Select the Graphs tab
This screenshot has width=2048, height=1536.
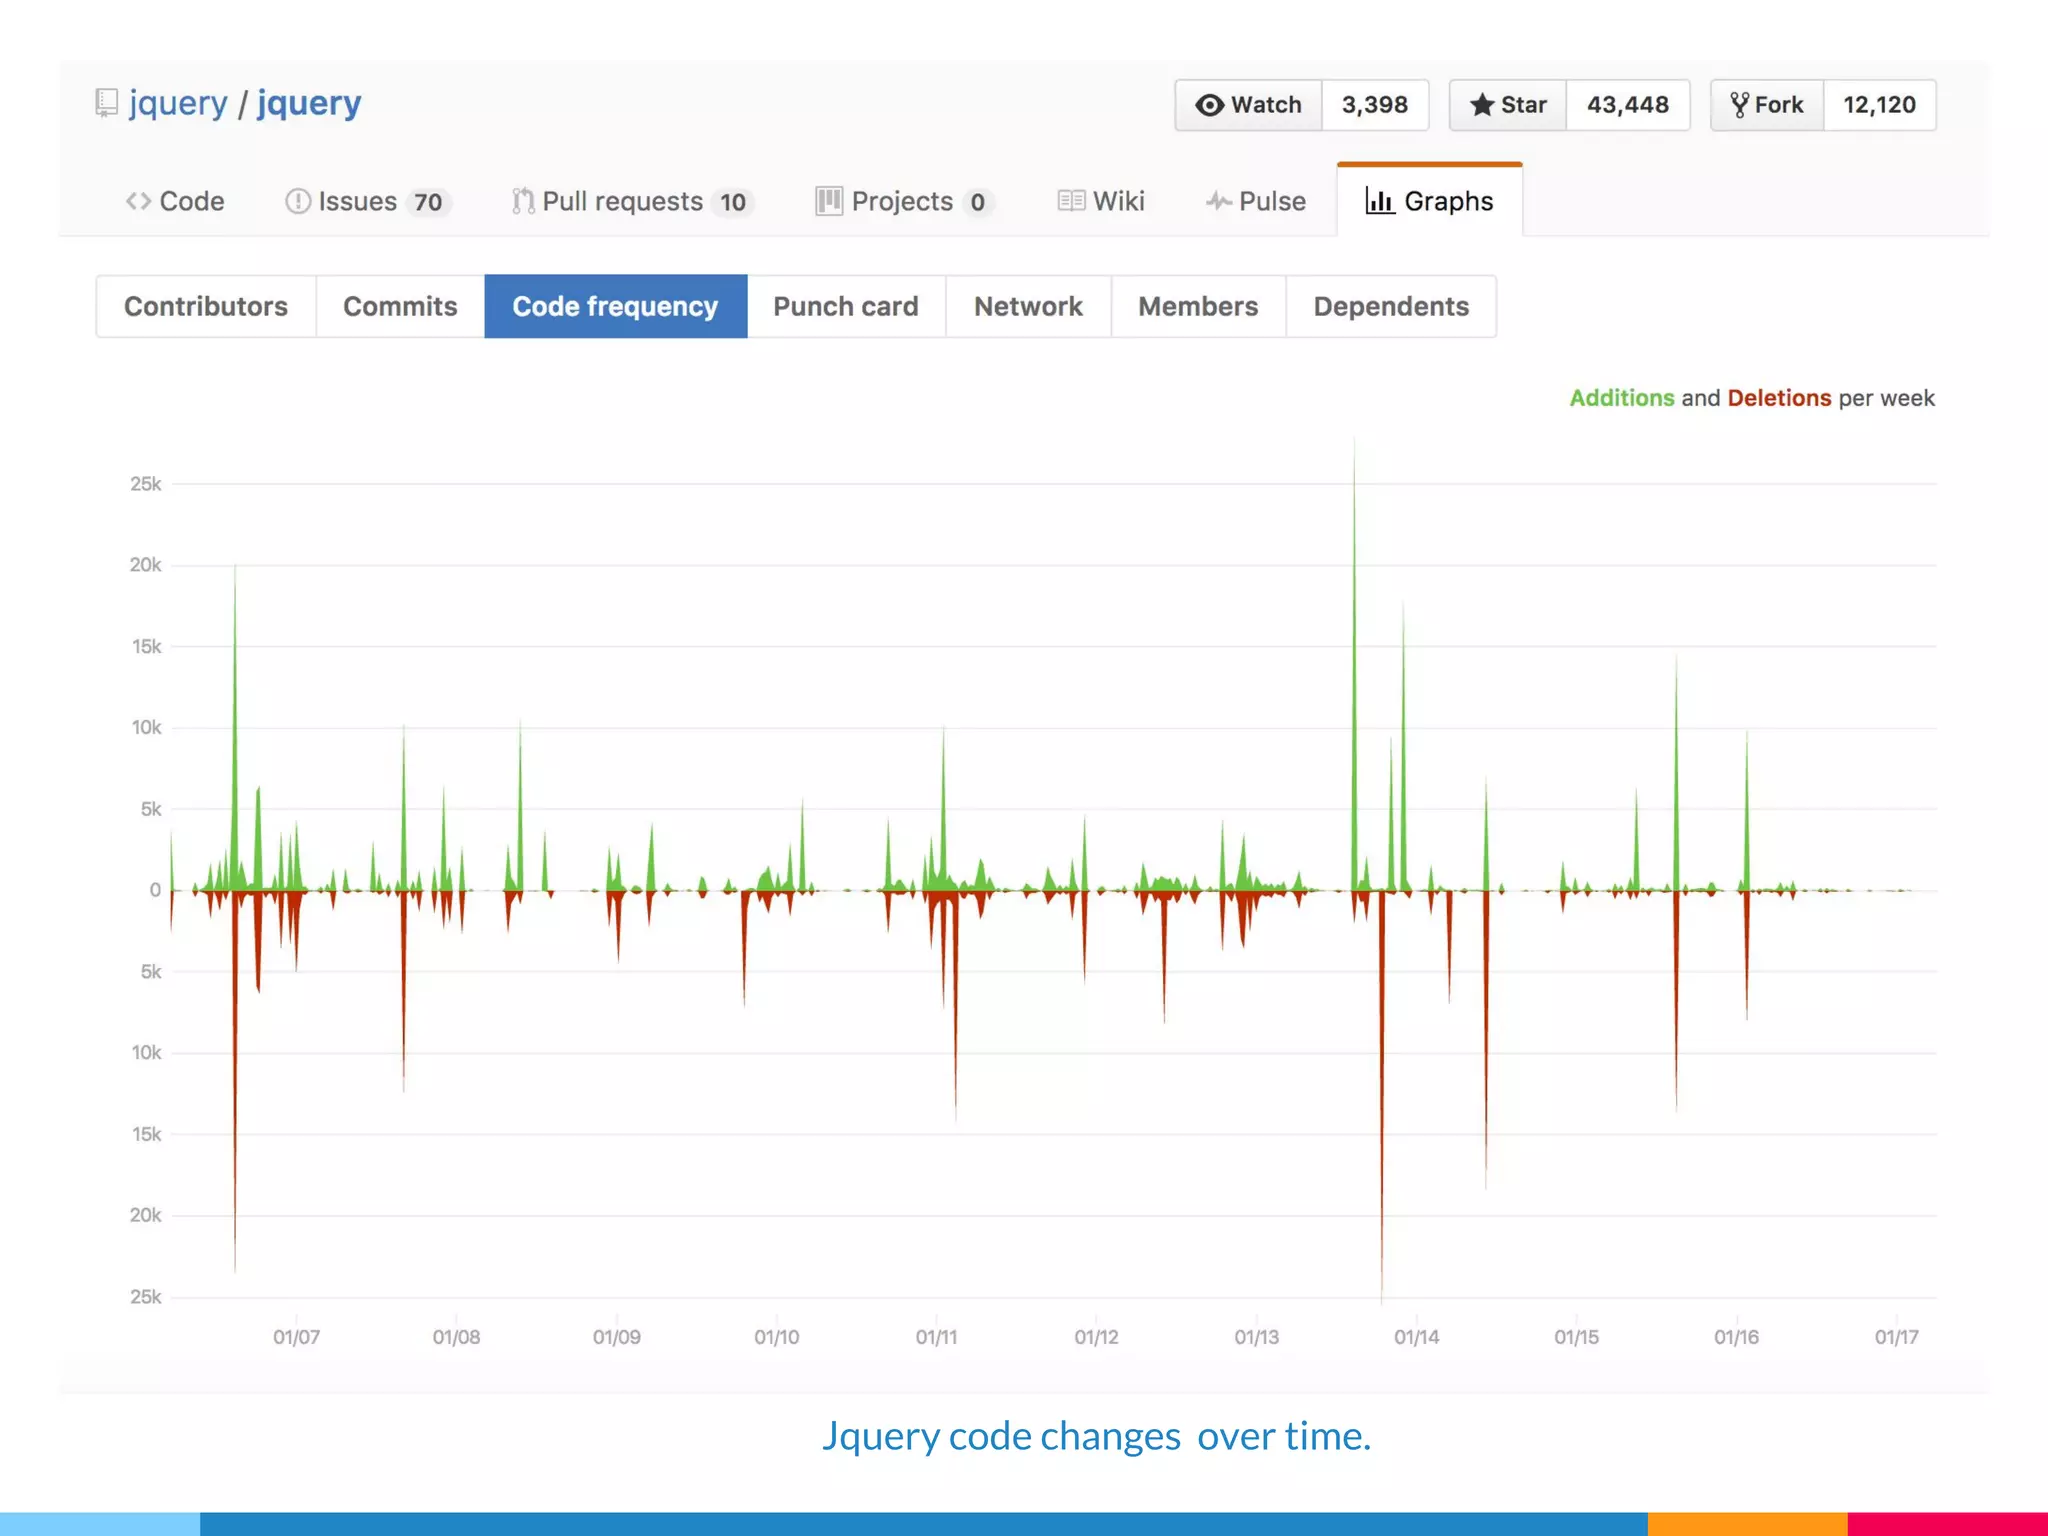pos(1429,201)
